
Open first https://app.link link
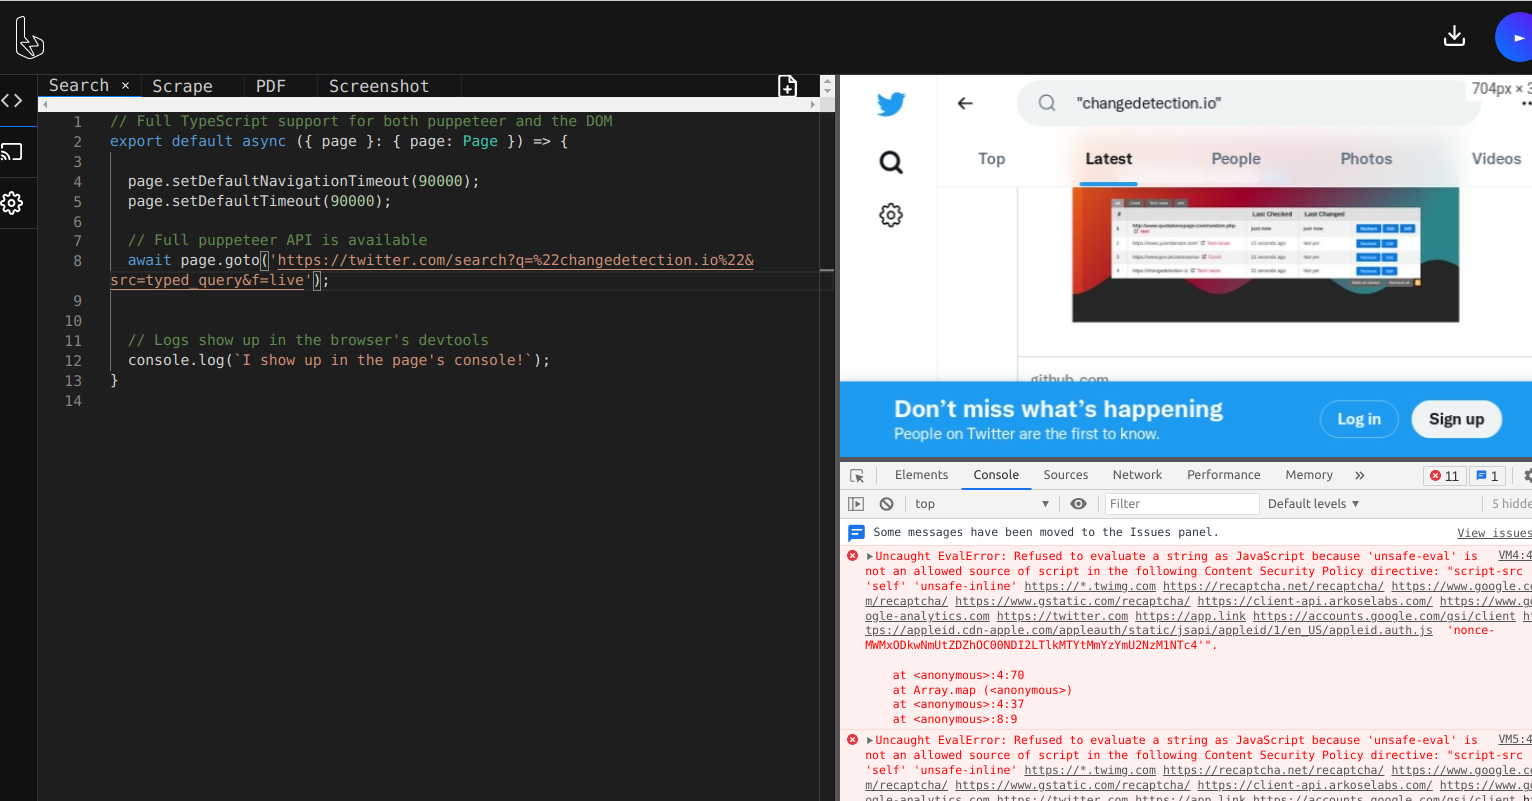1191,617
